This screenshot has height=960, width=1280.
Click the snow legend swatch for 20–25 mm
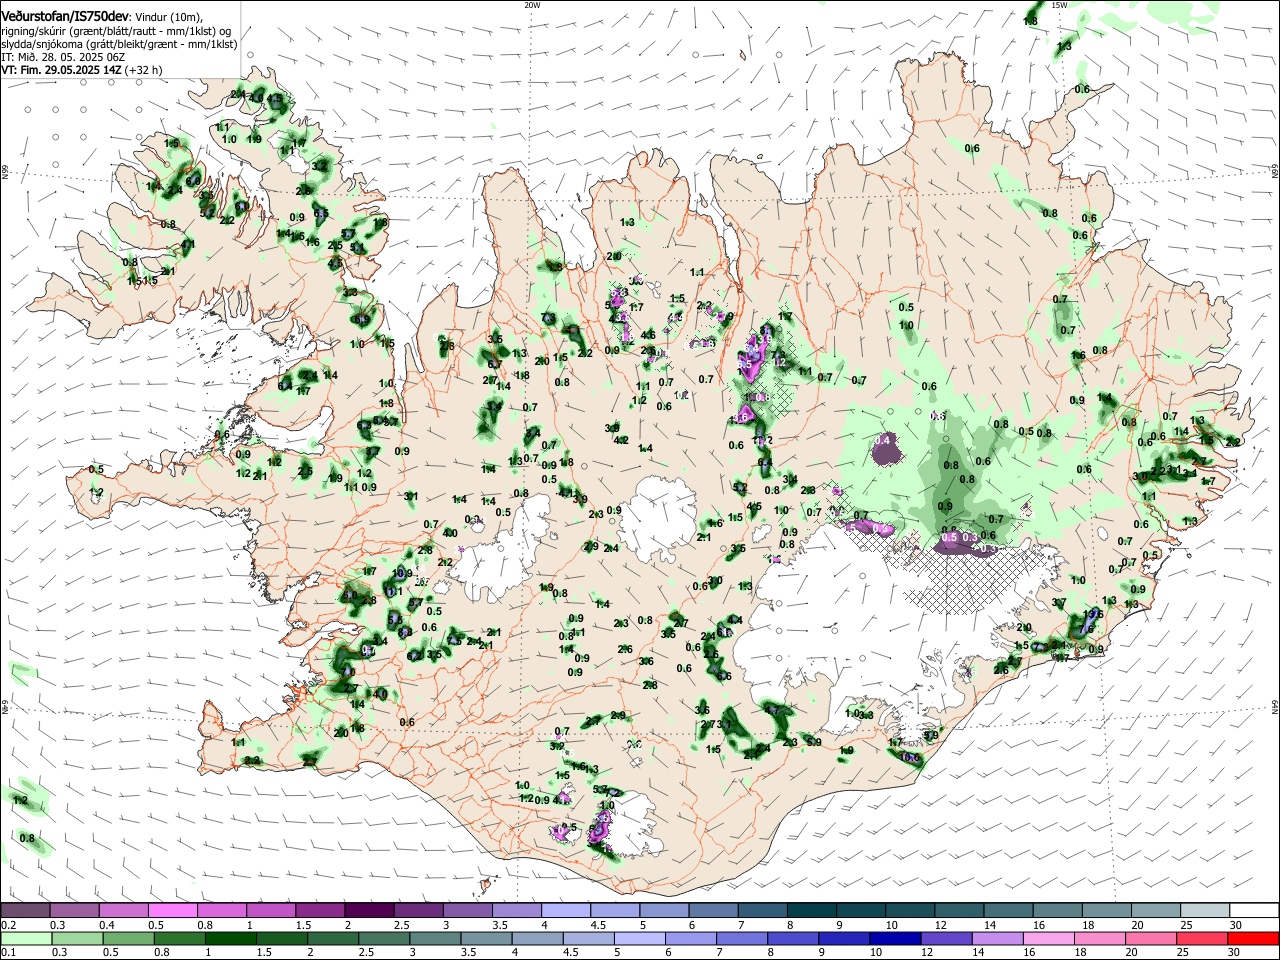pos(1157,911)
